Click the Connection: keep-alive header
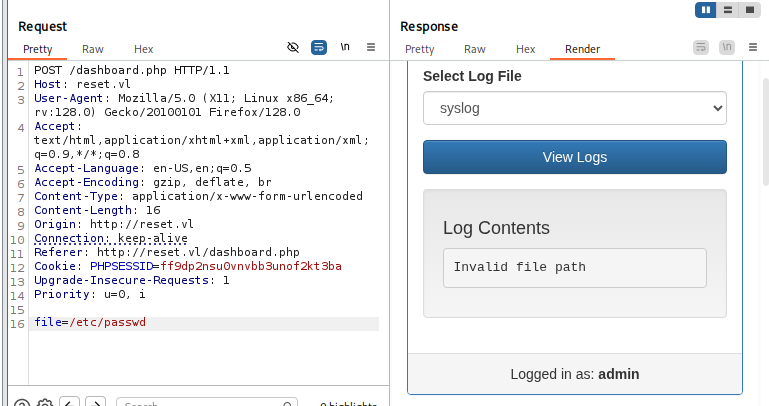 111,238
